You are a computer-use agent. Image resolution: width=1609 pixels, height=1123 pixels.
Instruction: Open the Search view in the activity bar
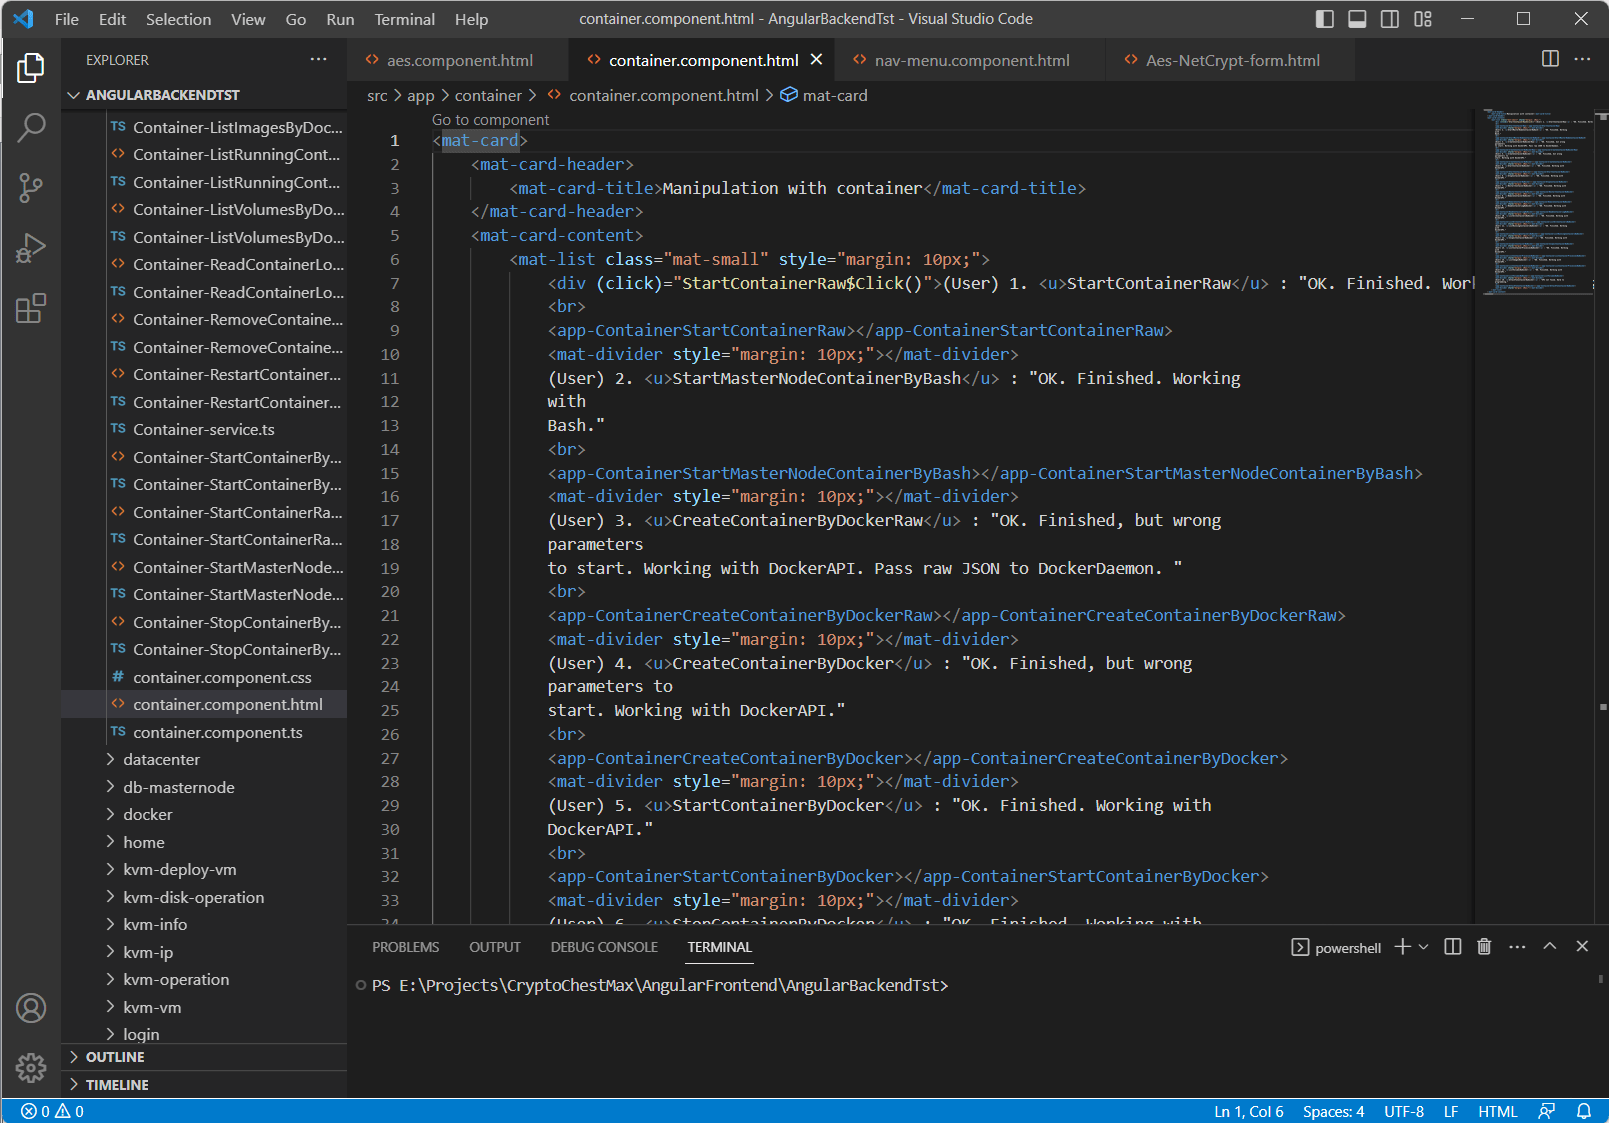coord(31,127)
